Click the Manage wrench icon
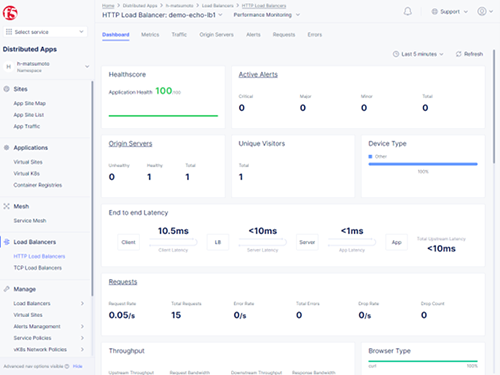The width and height of the screenshot is (500, 375). click(x=6, y=289)
